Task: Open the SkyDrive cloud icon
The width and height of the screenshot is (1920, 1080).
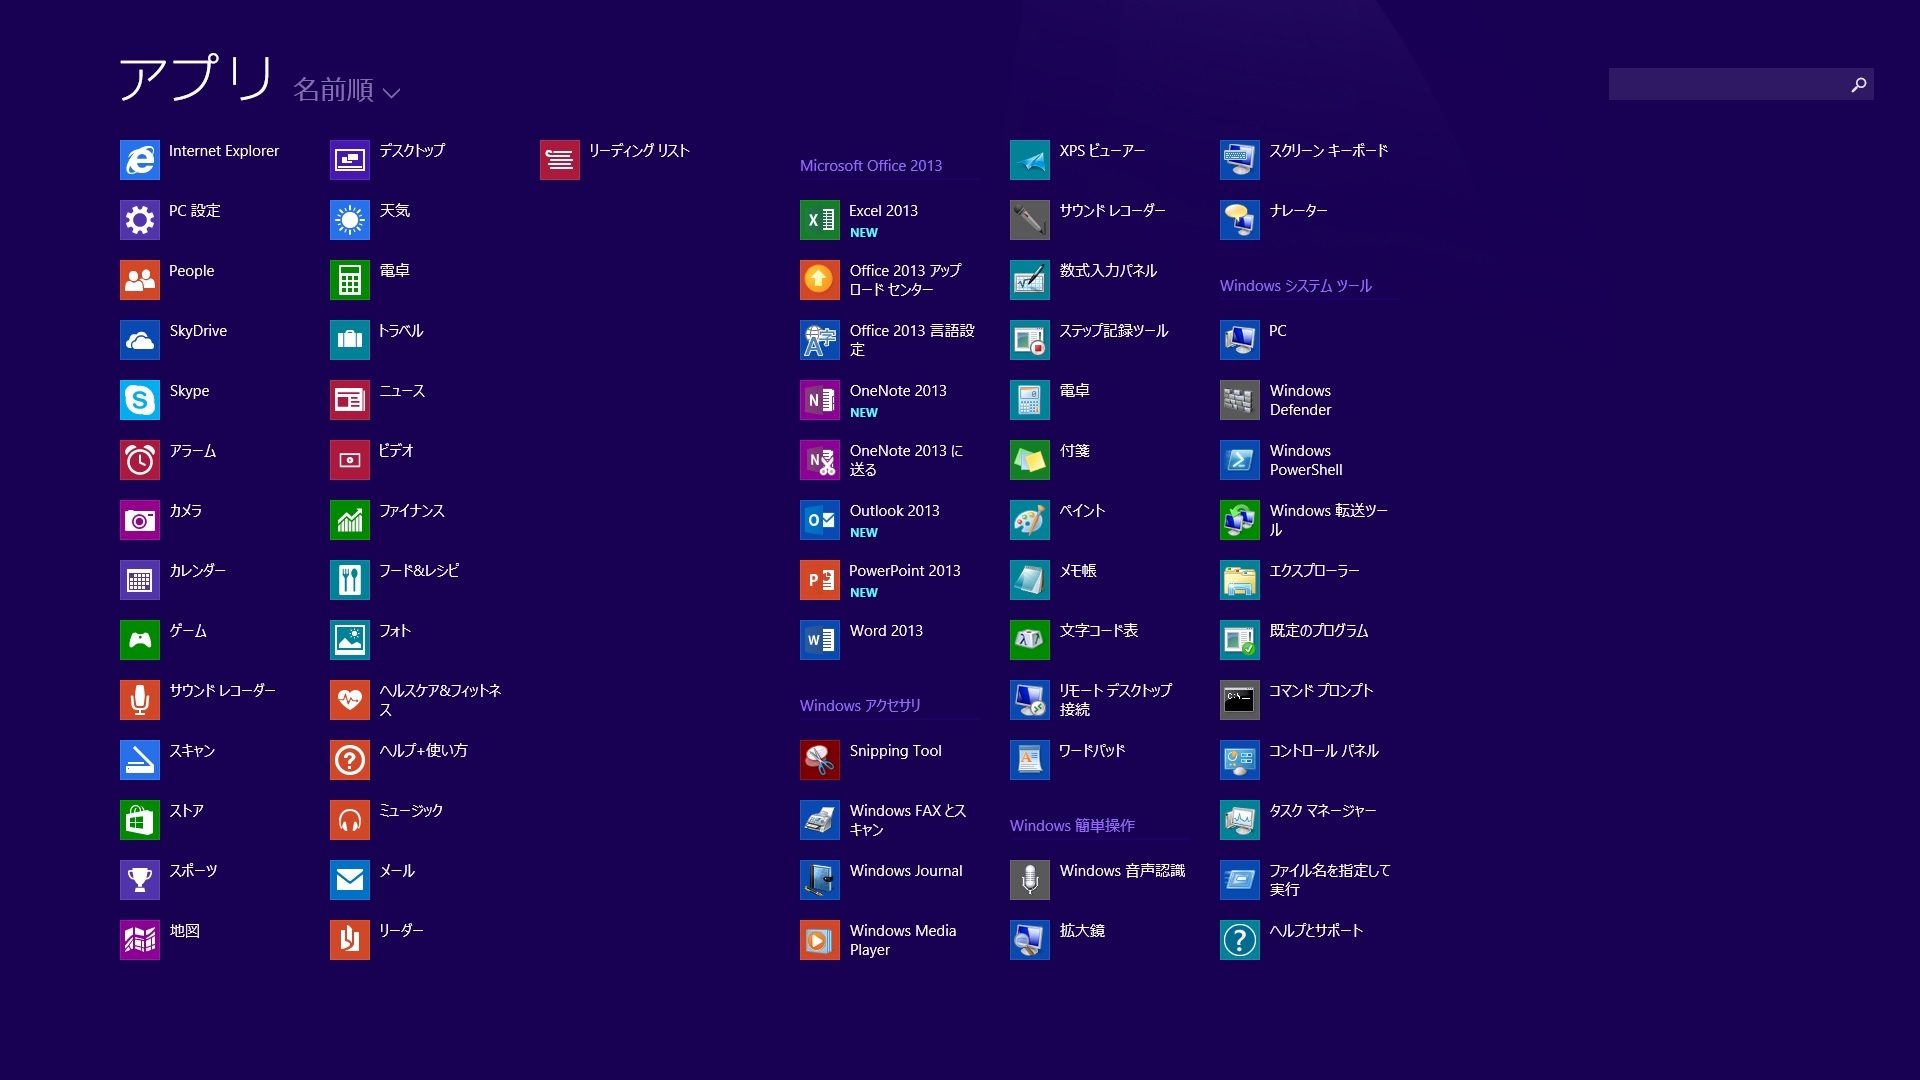Action: pyautogui.click(x=140, y=340)
